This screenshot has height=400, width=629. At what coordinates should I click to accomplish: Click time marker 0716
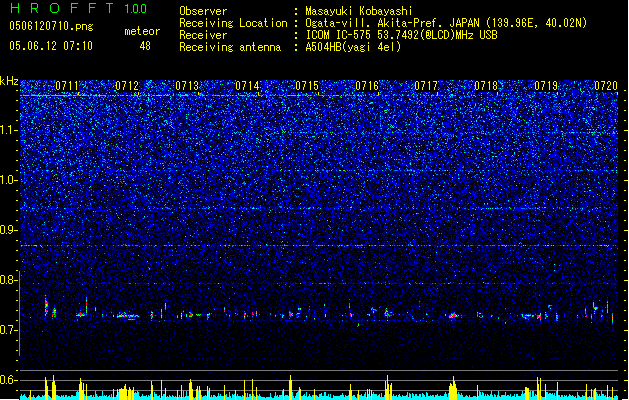coord(367,86)
